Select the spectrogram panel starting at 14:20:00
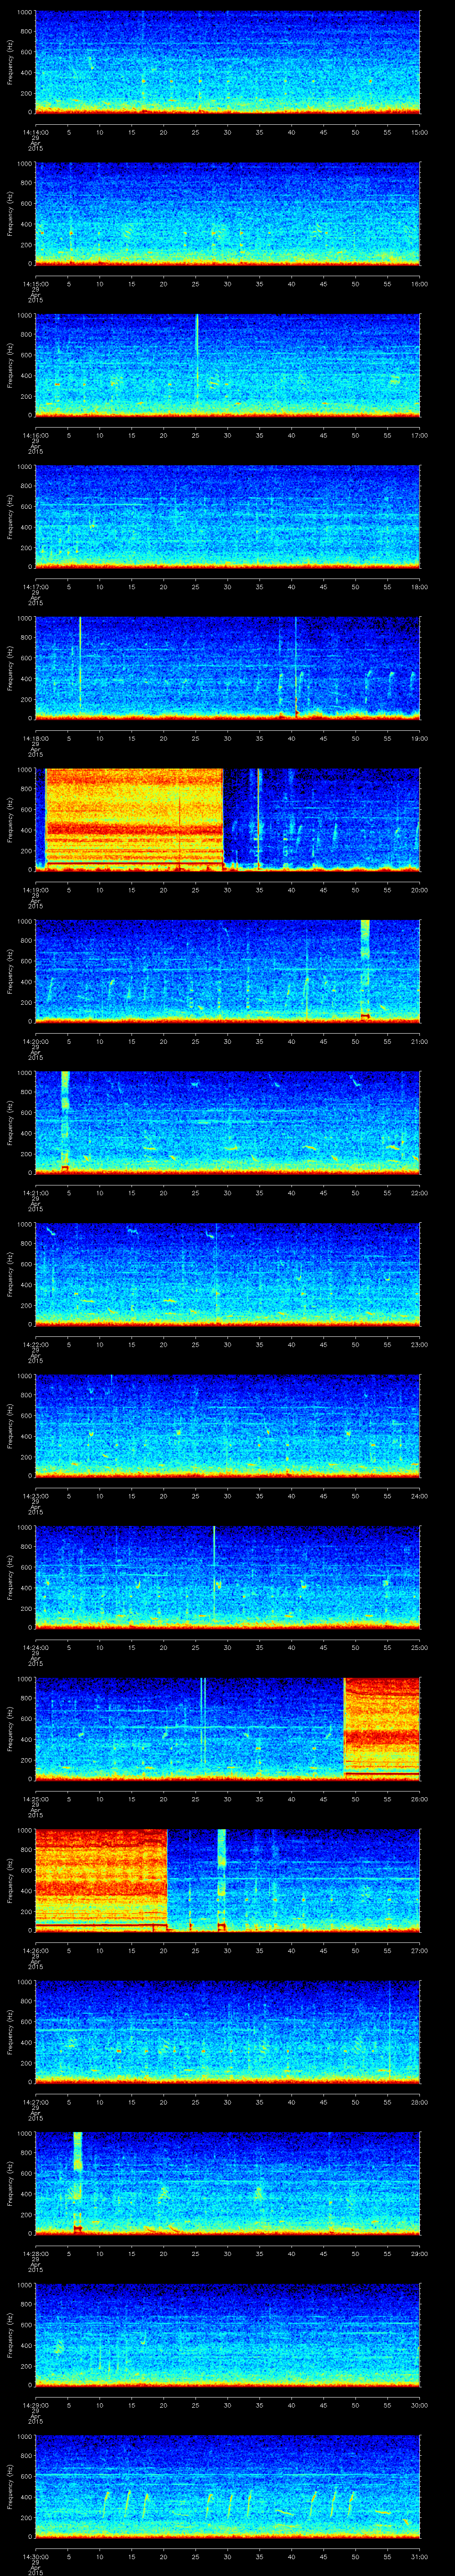Screen dimensions: 455x2576 pos(227,970)
